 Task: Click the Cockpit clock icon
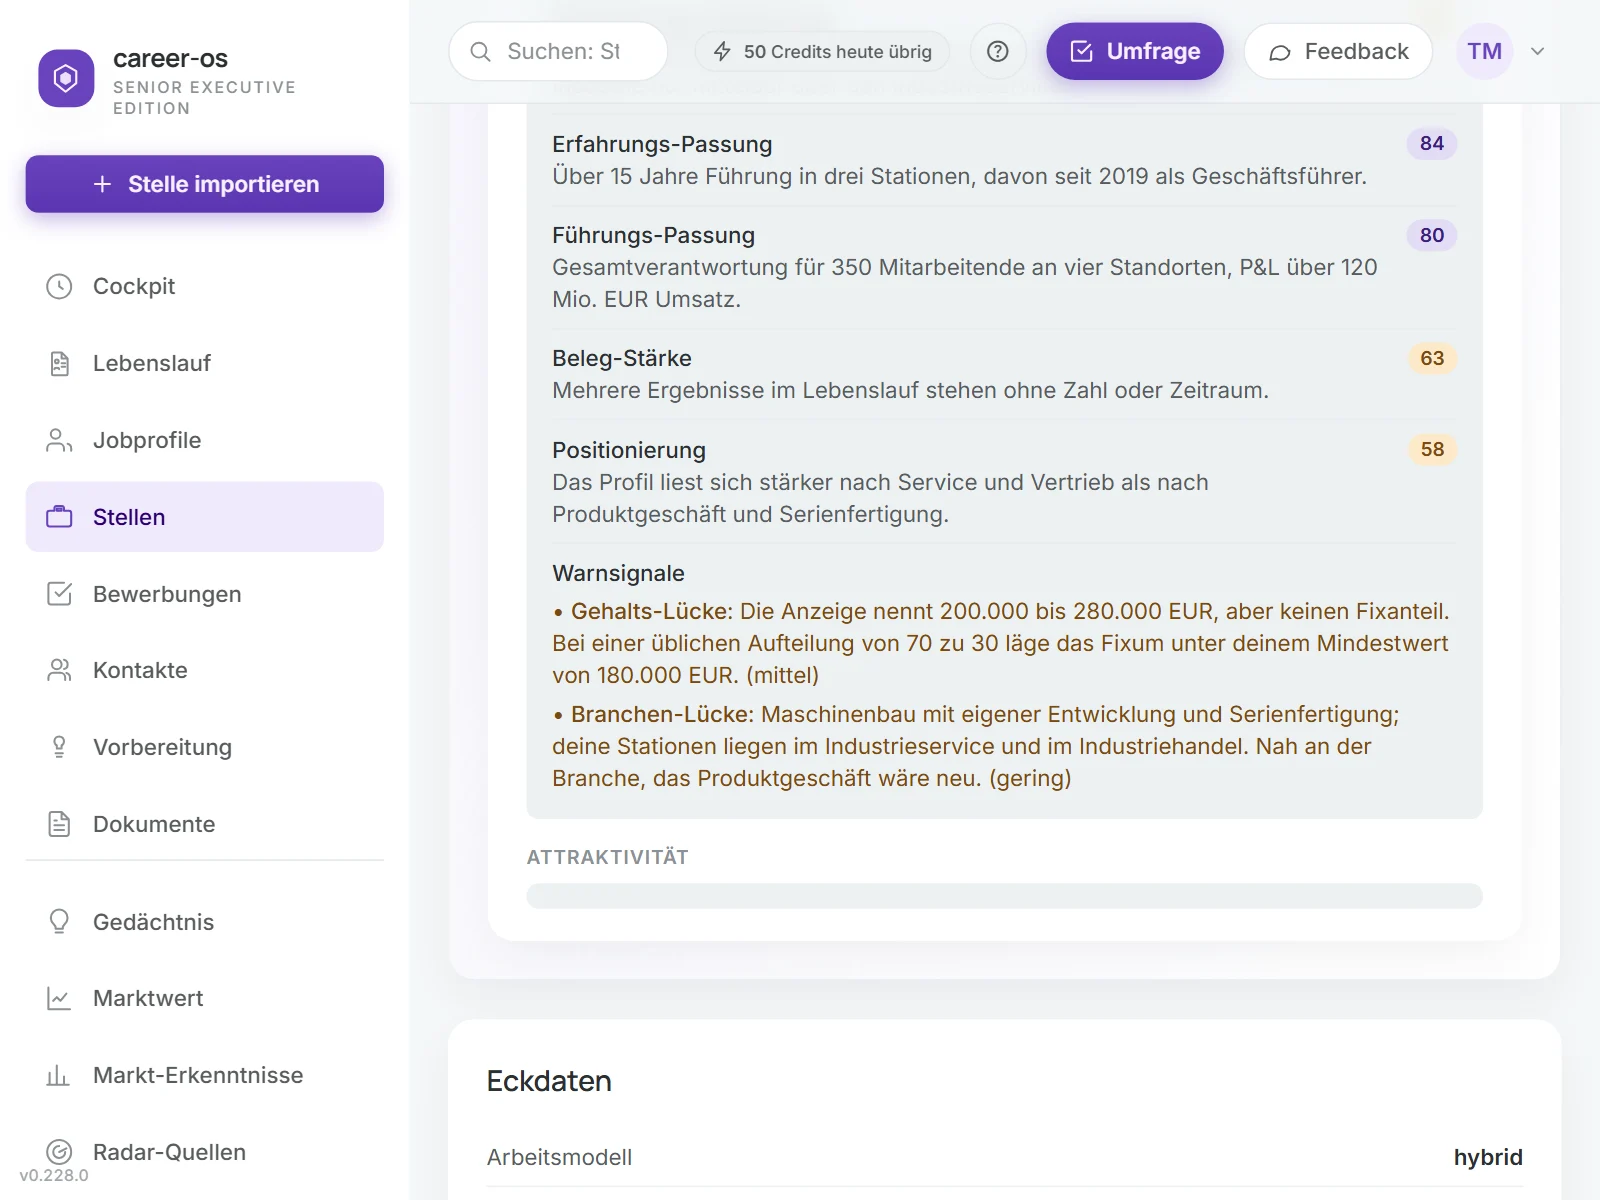point(59,287)
